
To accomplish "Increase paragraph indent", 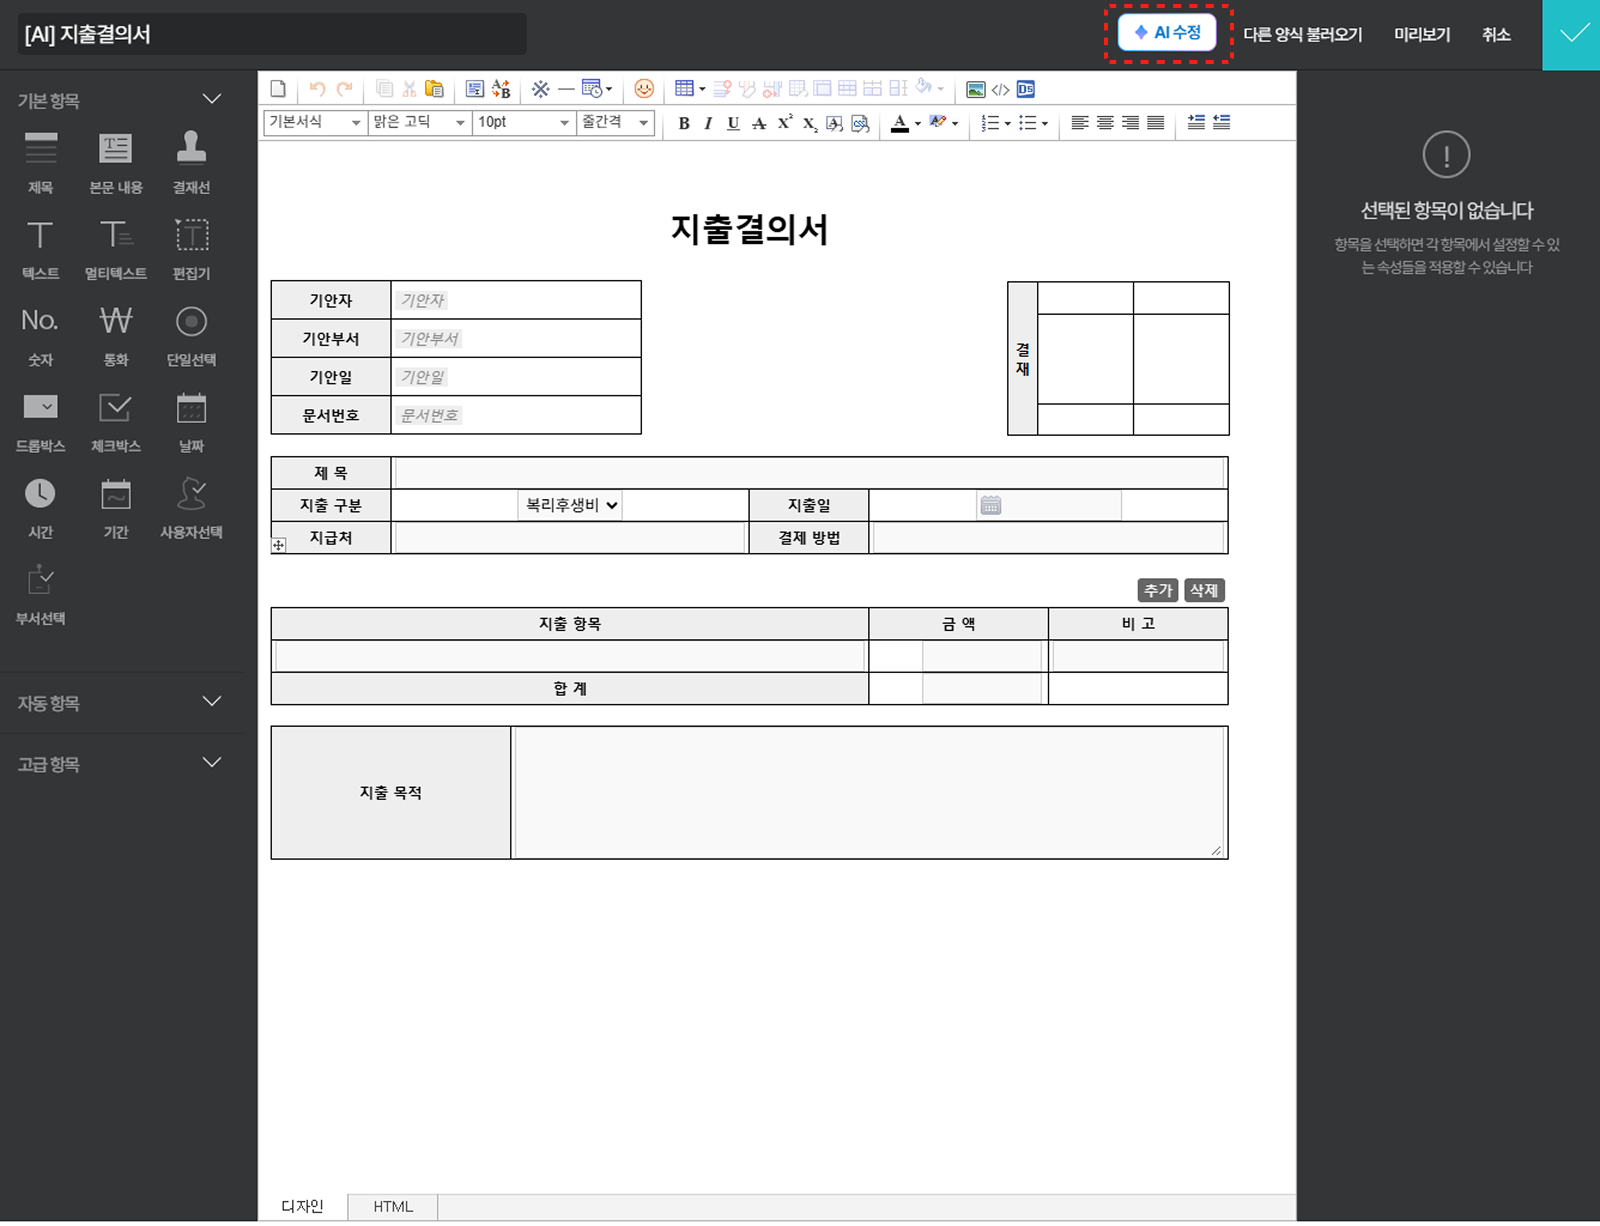I will [x=1196, y=122].
